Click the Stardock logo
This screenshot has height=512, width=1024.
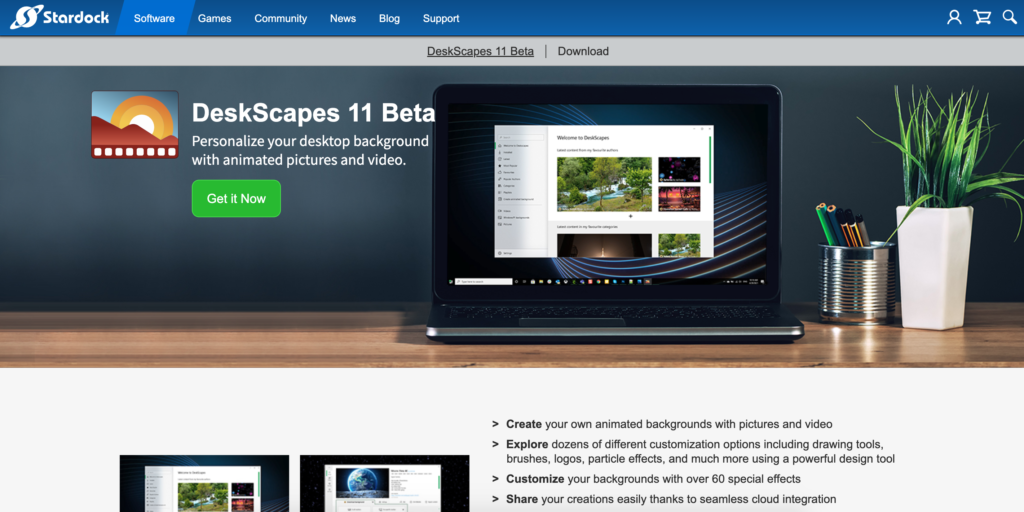click(x=59, y=18)
